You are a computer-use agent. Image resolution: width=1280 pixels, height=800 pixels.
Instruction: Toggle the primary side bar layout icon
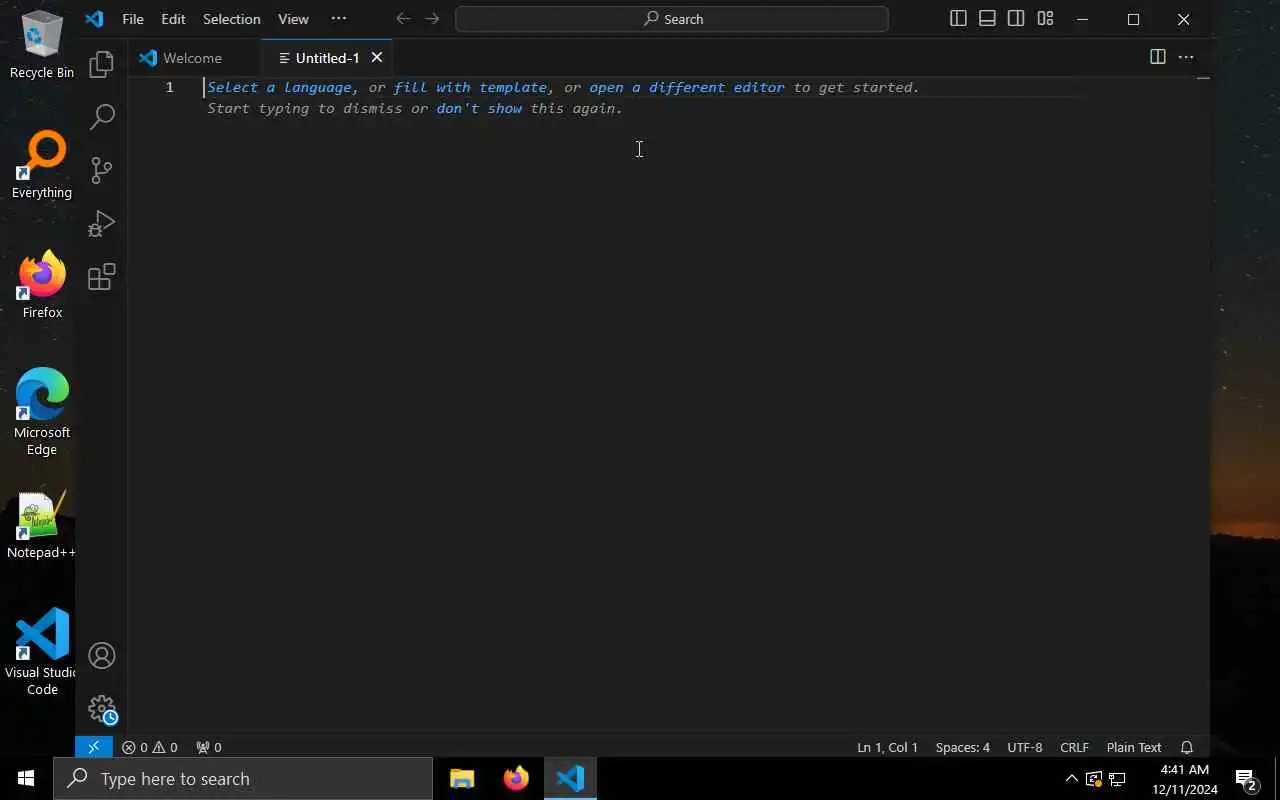(958, 18)
